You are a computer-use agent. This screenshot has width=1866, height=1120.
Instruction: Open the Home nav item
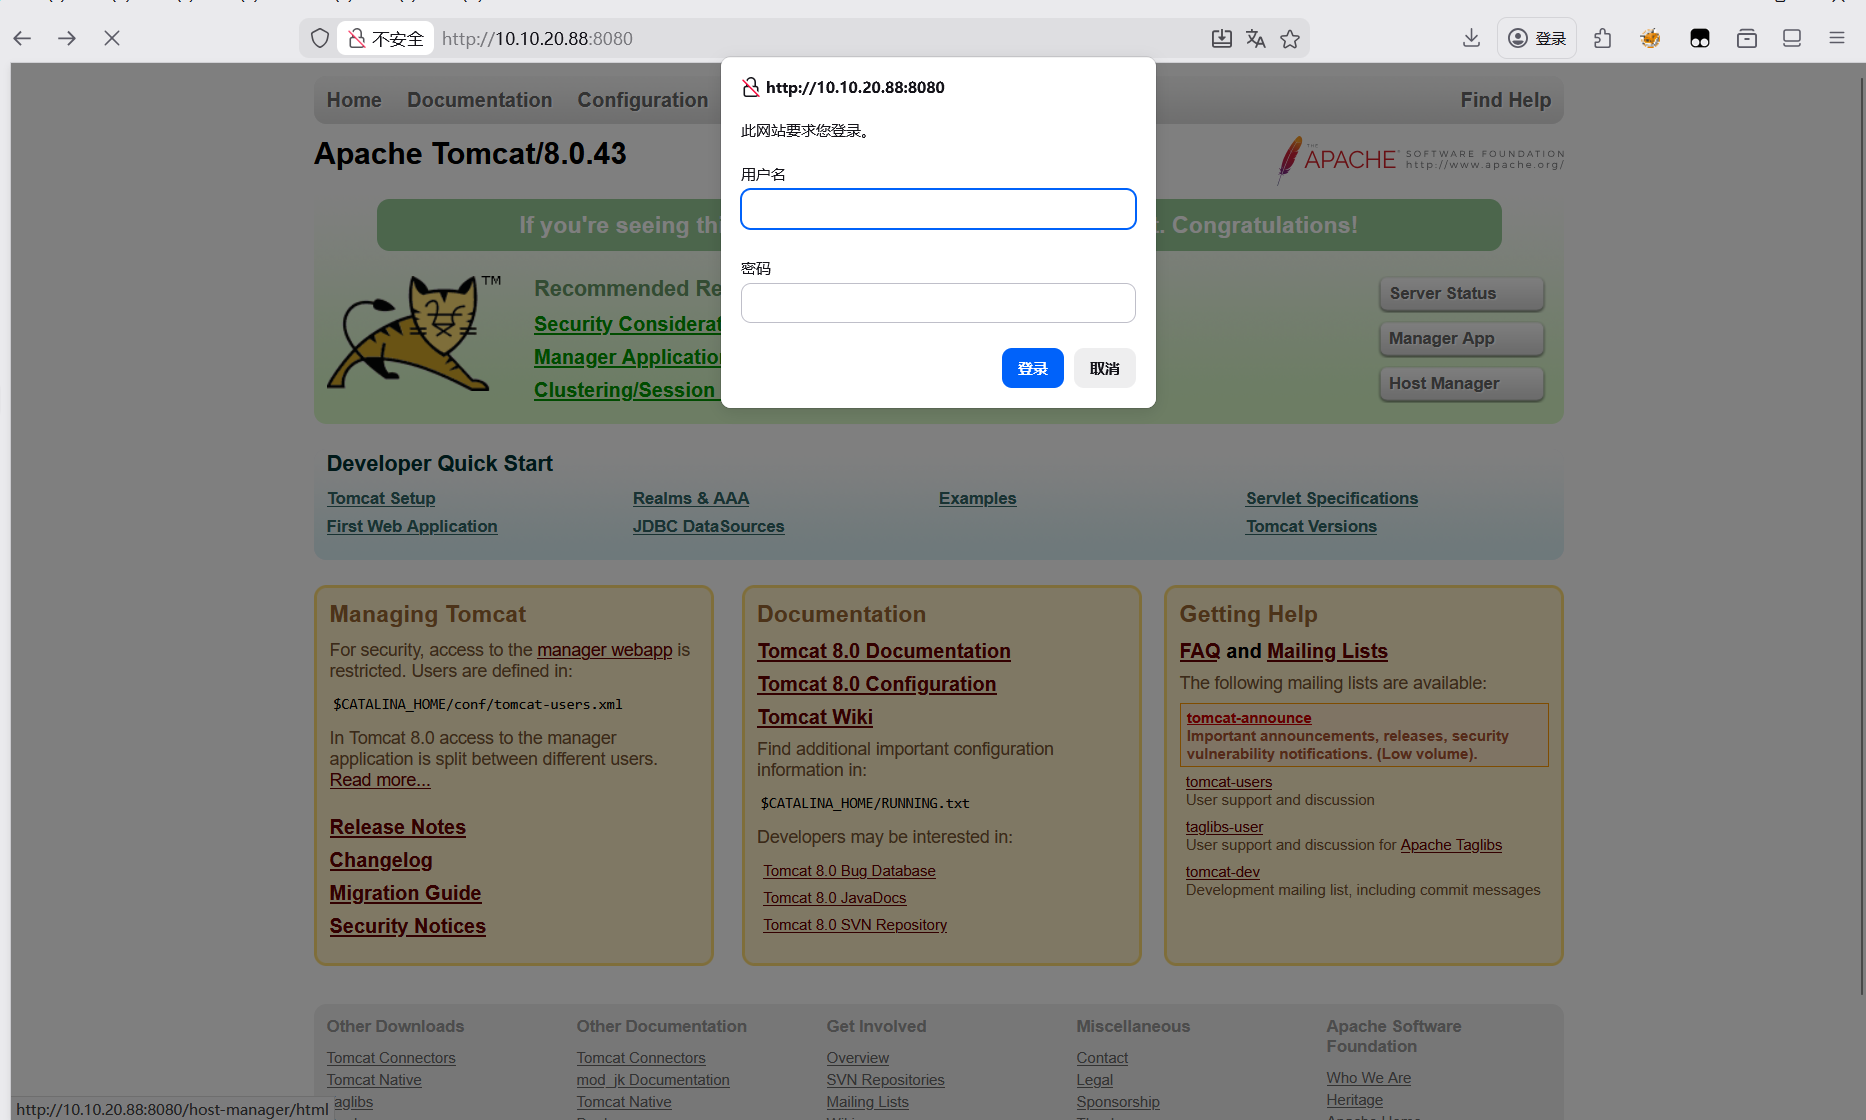[x=354, y=100]
